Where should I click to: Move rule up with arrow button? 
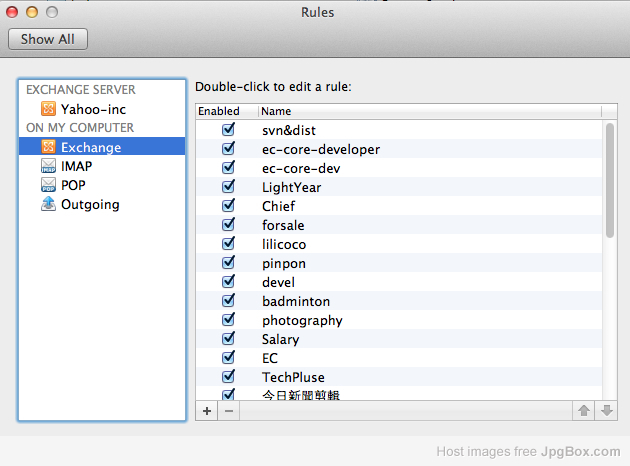click(584, 411)
